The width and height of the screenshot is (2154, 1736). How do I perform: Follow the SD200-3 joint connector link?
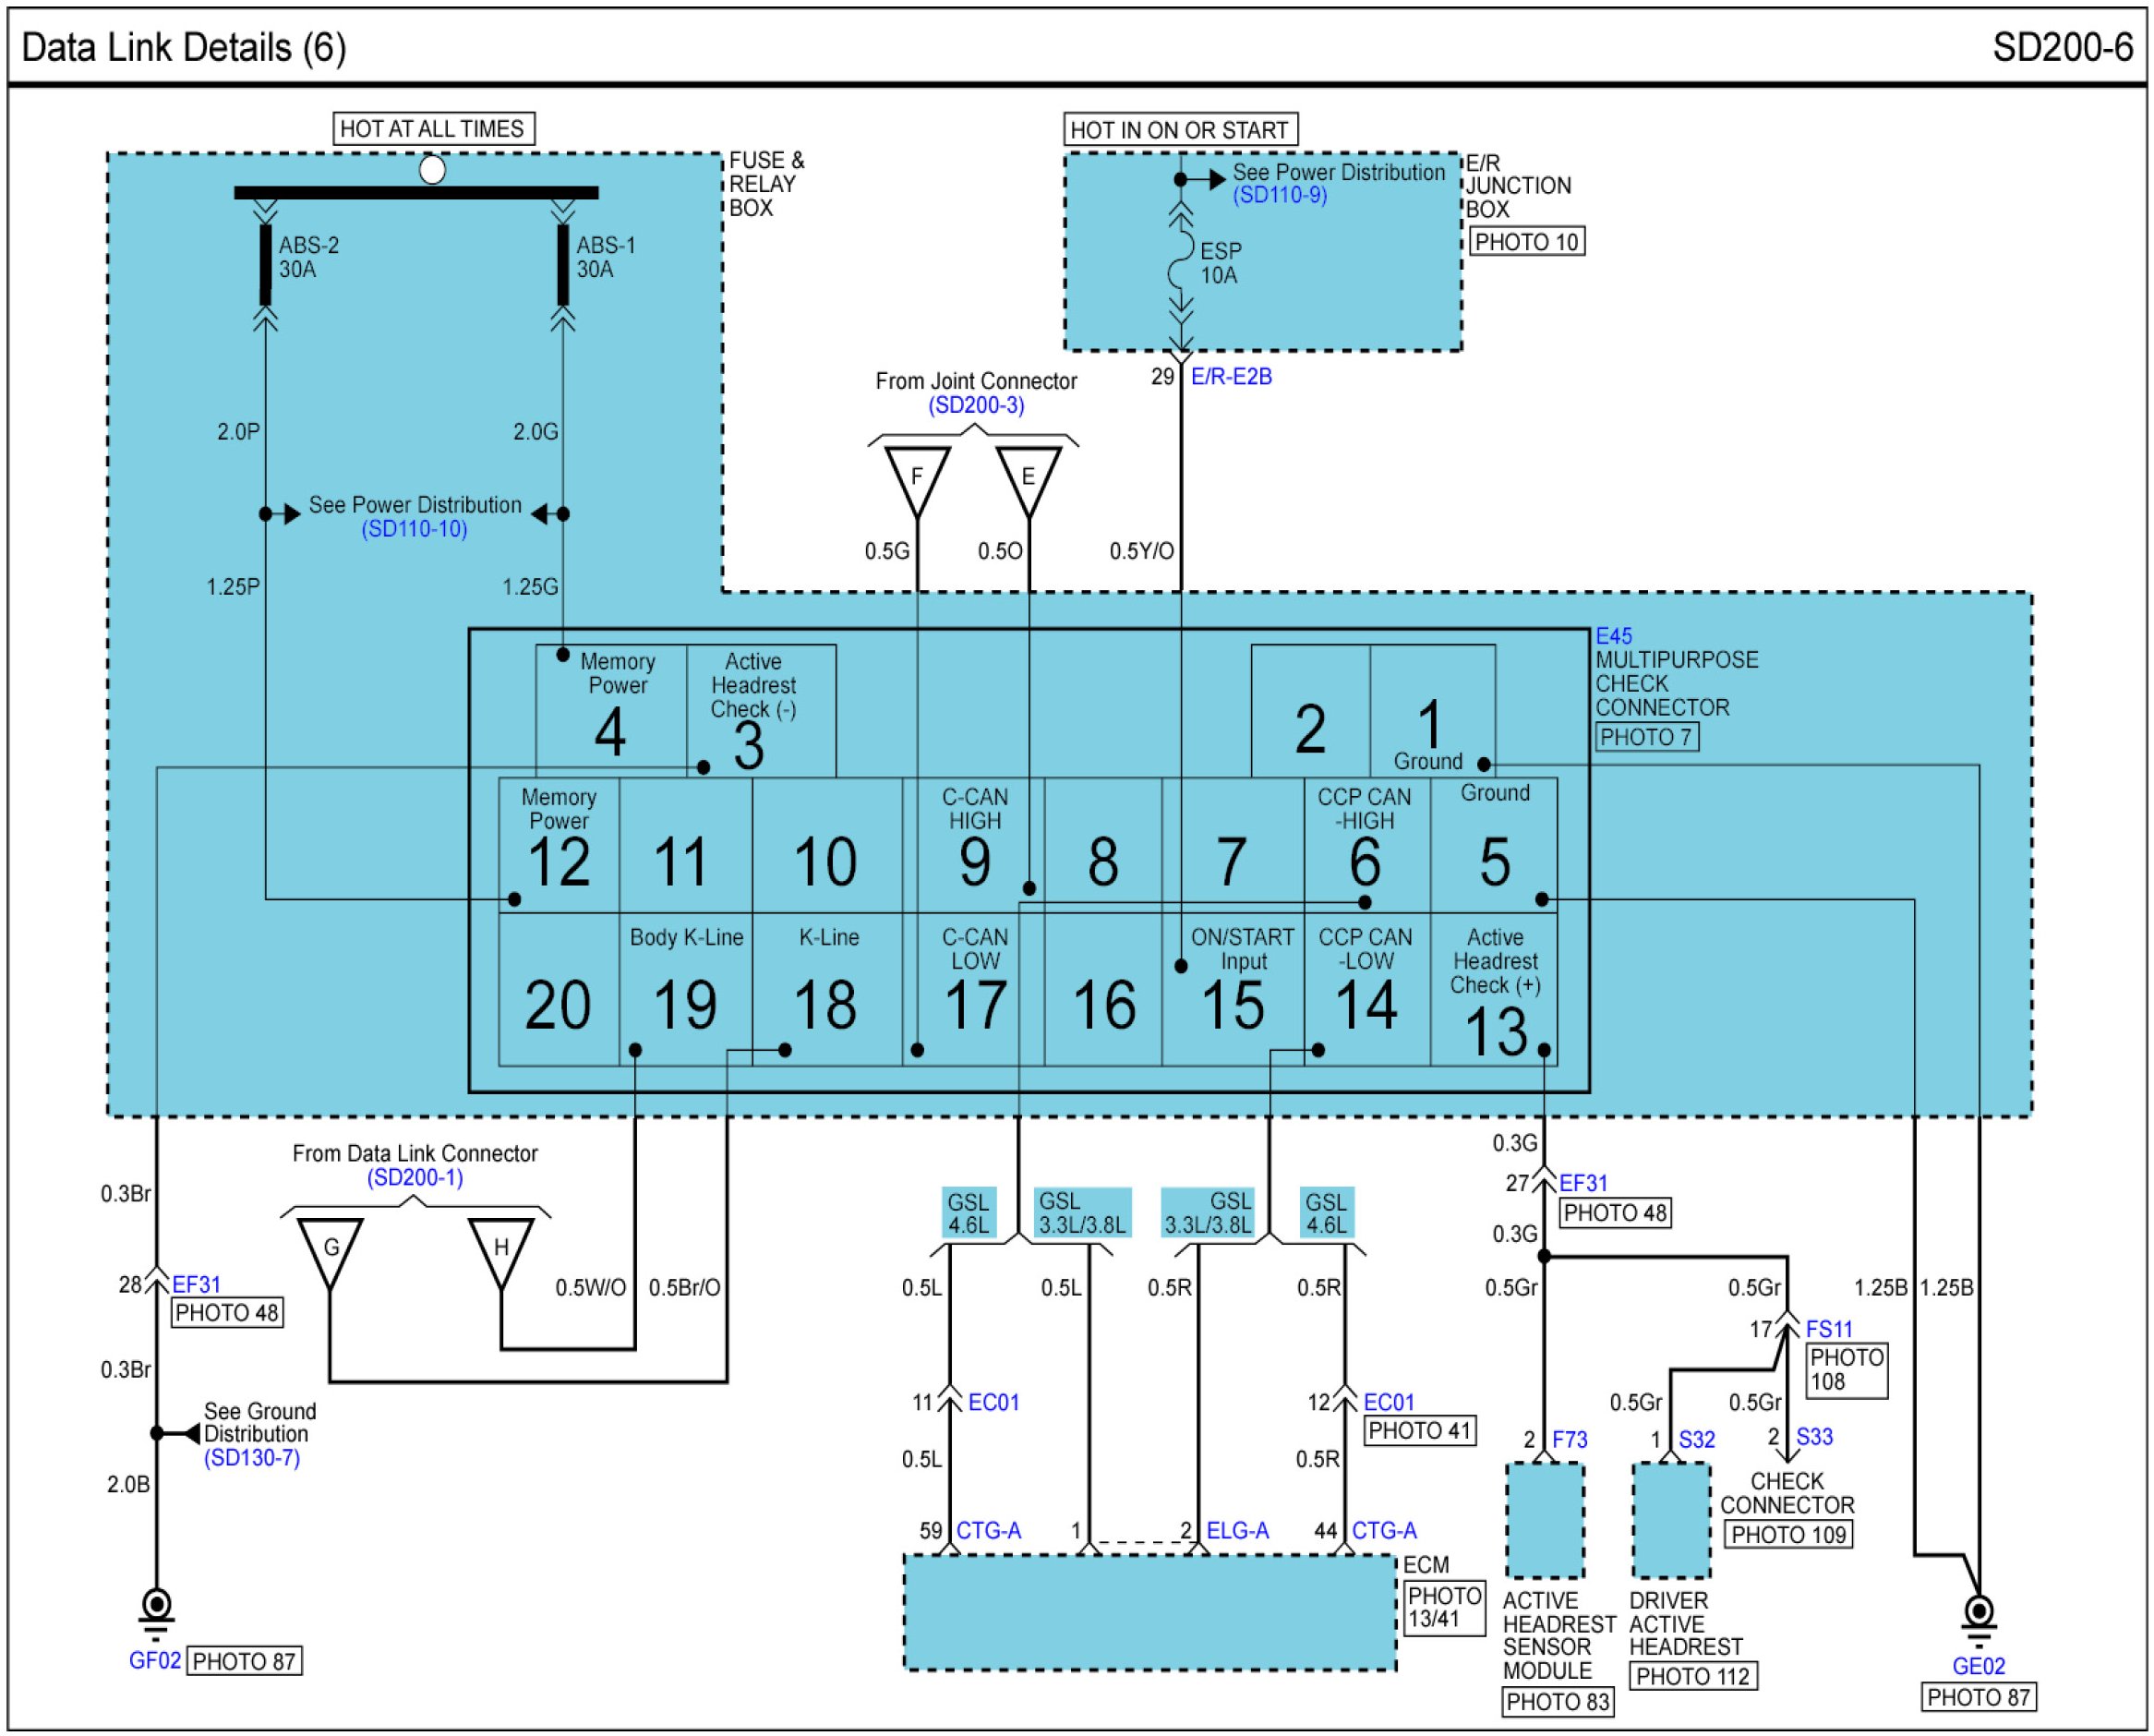click(975, 406)
